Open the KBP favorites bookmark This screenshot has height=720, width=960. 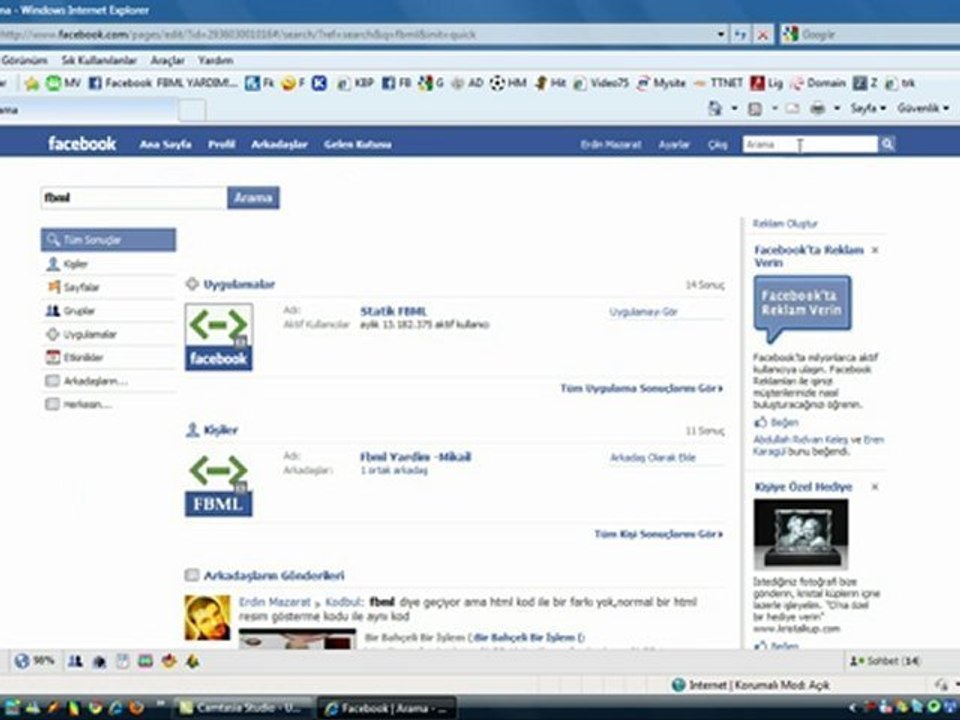(x=354, y=83)
